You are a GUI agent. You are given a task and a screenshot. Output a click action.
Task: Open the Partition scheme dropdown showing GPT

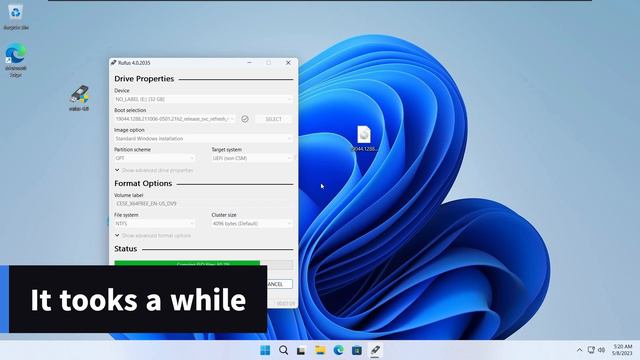pyautogui.click(x=154, y=158)
